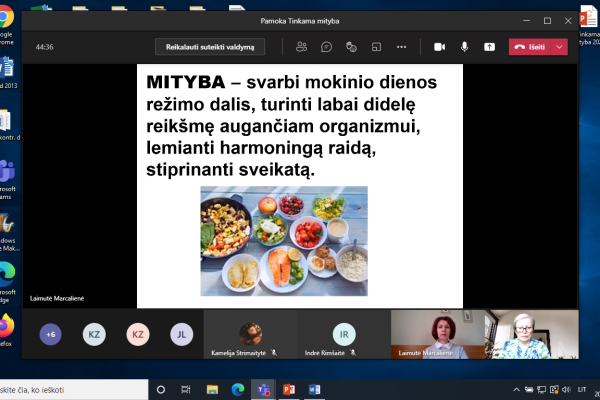This screenshot has height=400, width=600.
Task: Open the volume control in system tray
Action: (x=566, y=390)
